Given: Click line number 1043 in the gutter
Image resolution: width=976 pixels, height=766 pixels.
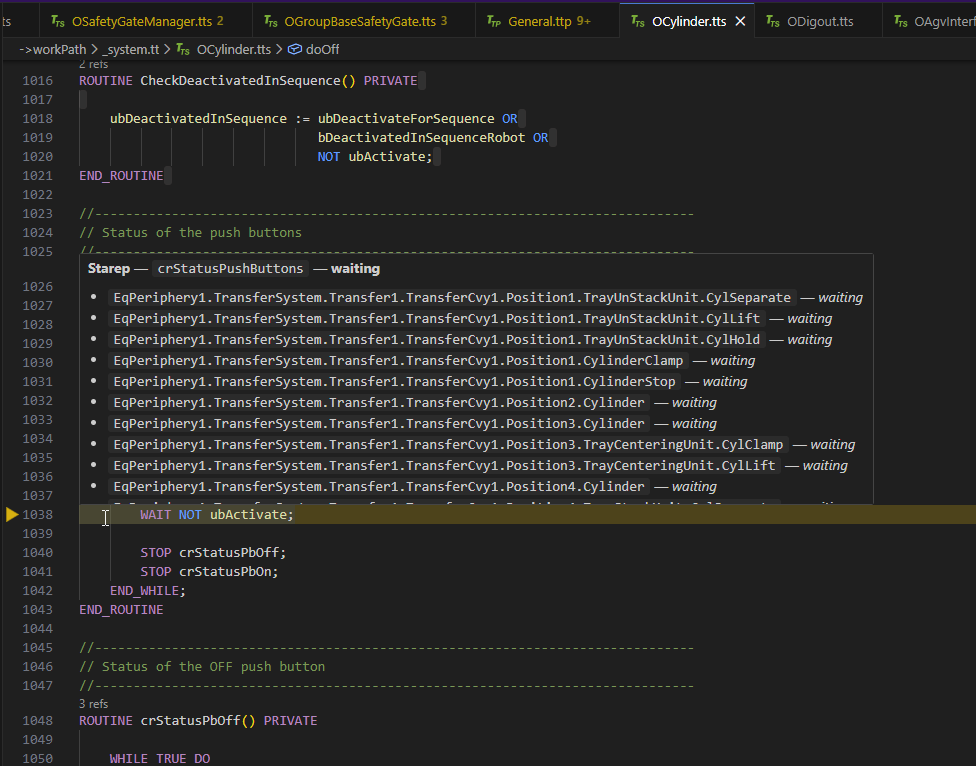Looking at the screenshot, I should tap(37, 609).
